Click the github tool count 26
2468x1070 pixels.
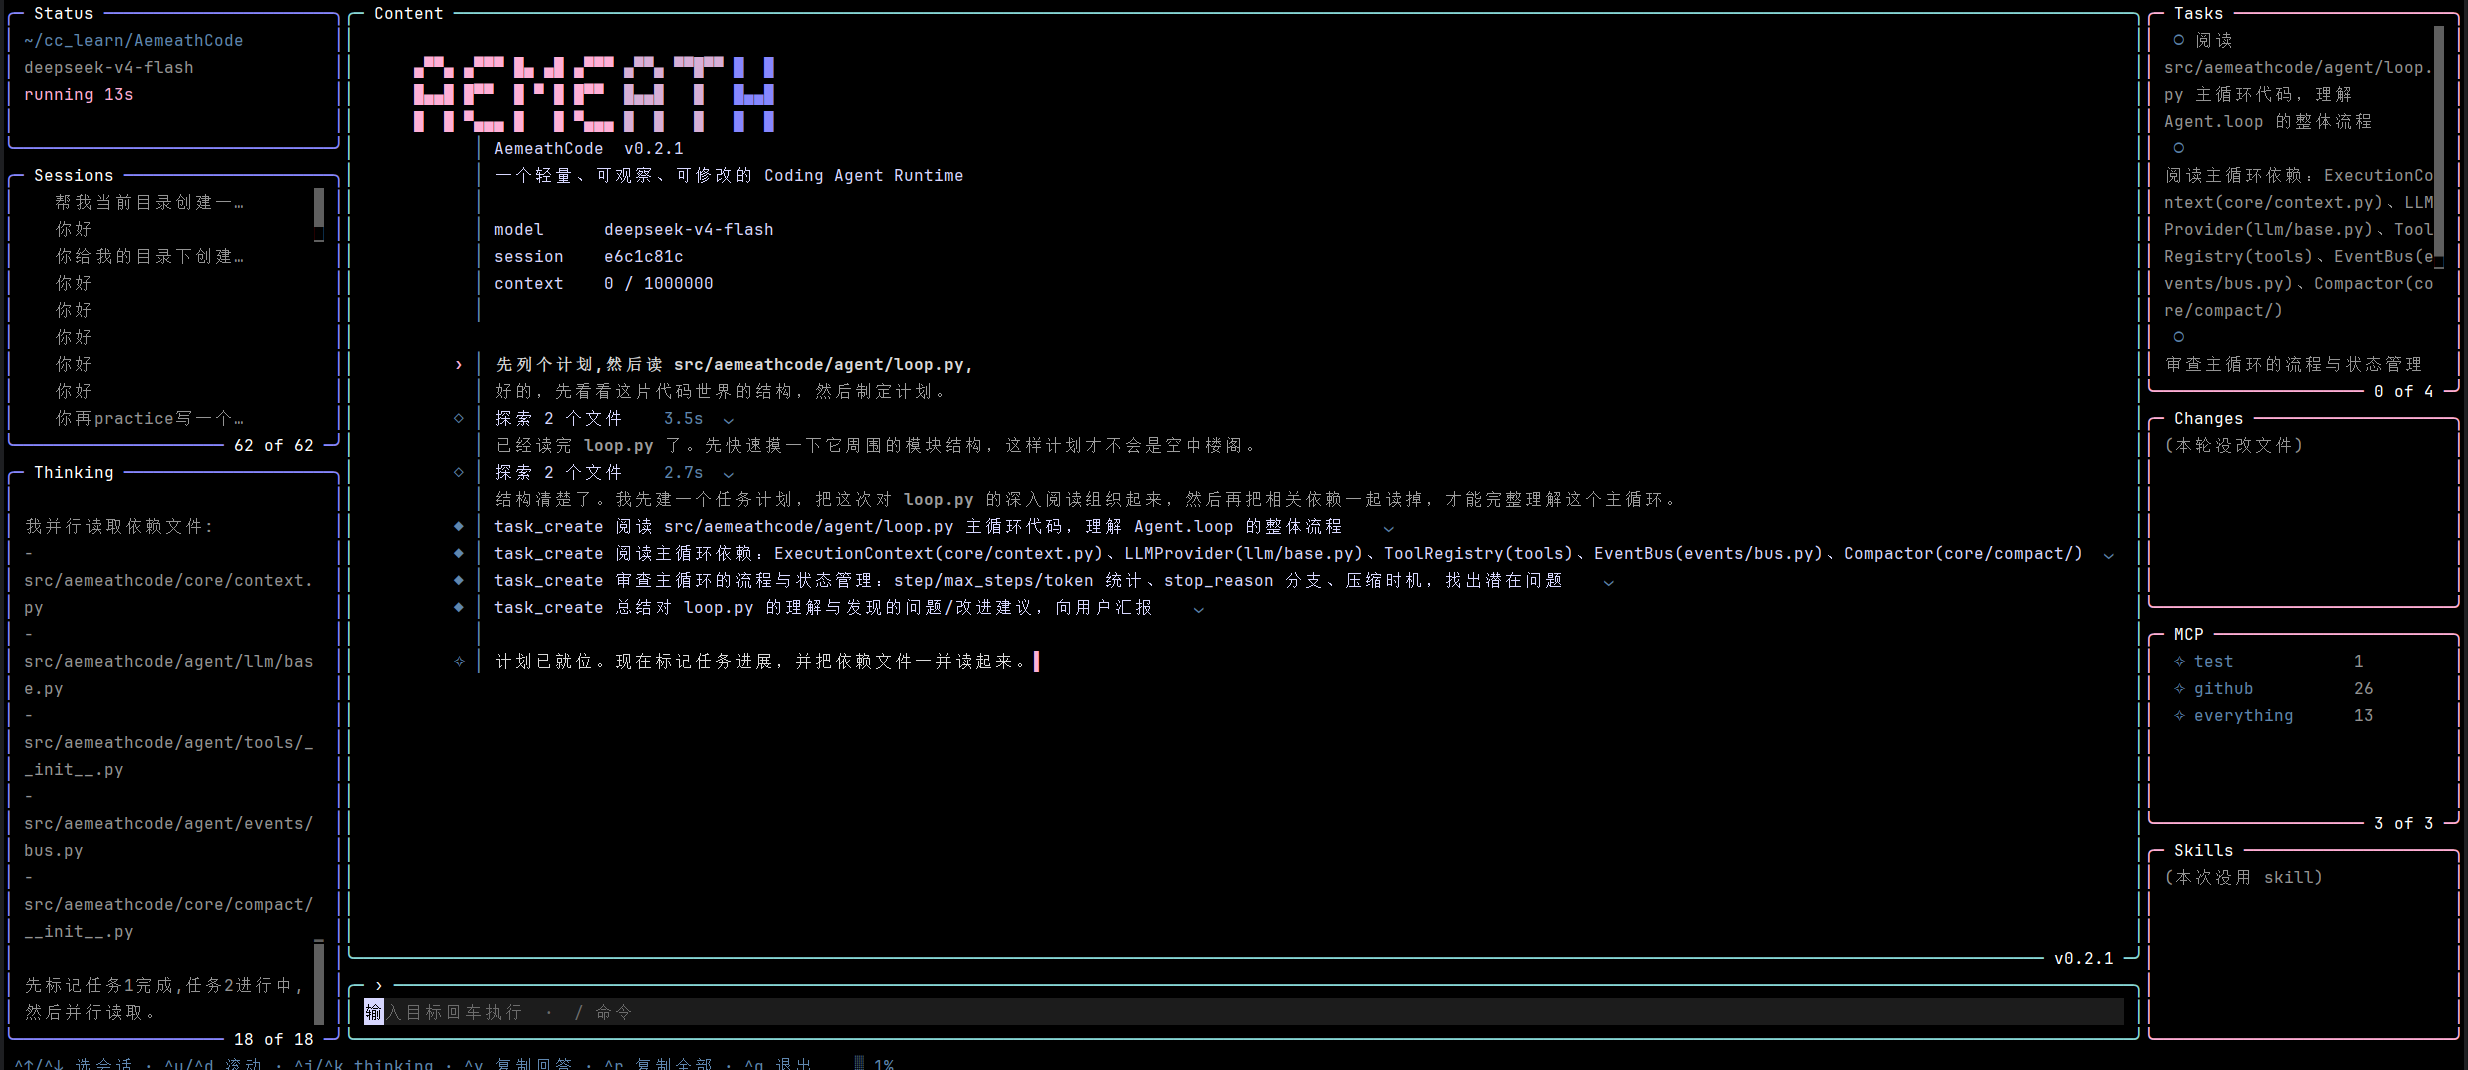point(2364,689)
